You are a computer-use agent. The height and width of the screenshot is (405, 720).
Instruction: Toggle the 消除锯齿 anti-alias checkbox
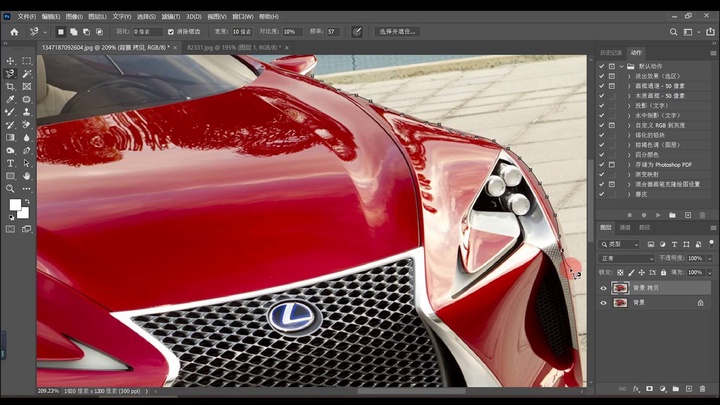(x=170, y=32)
